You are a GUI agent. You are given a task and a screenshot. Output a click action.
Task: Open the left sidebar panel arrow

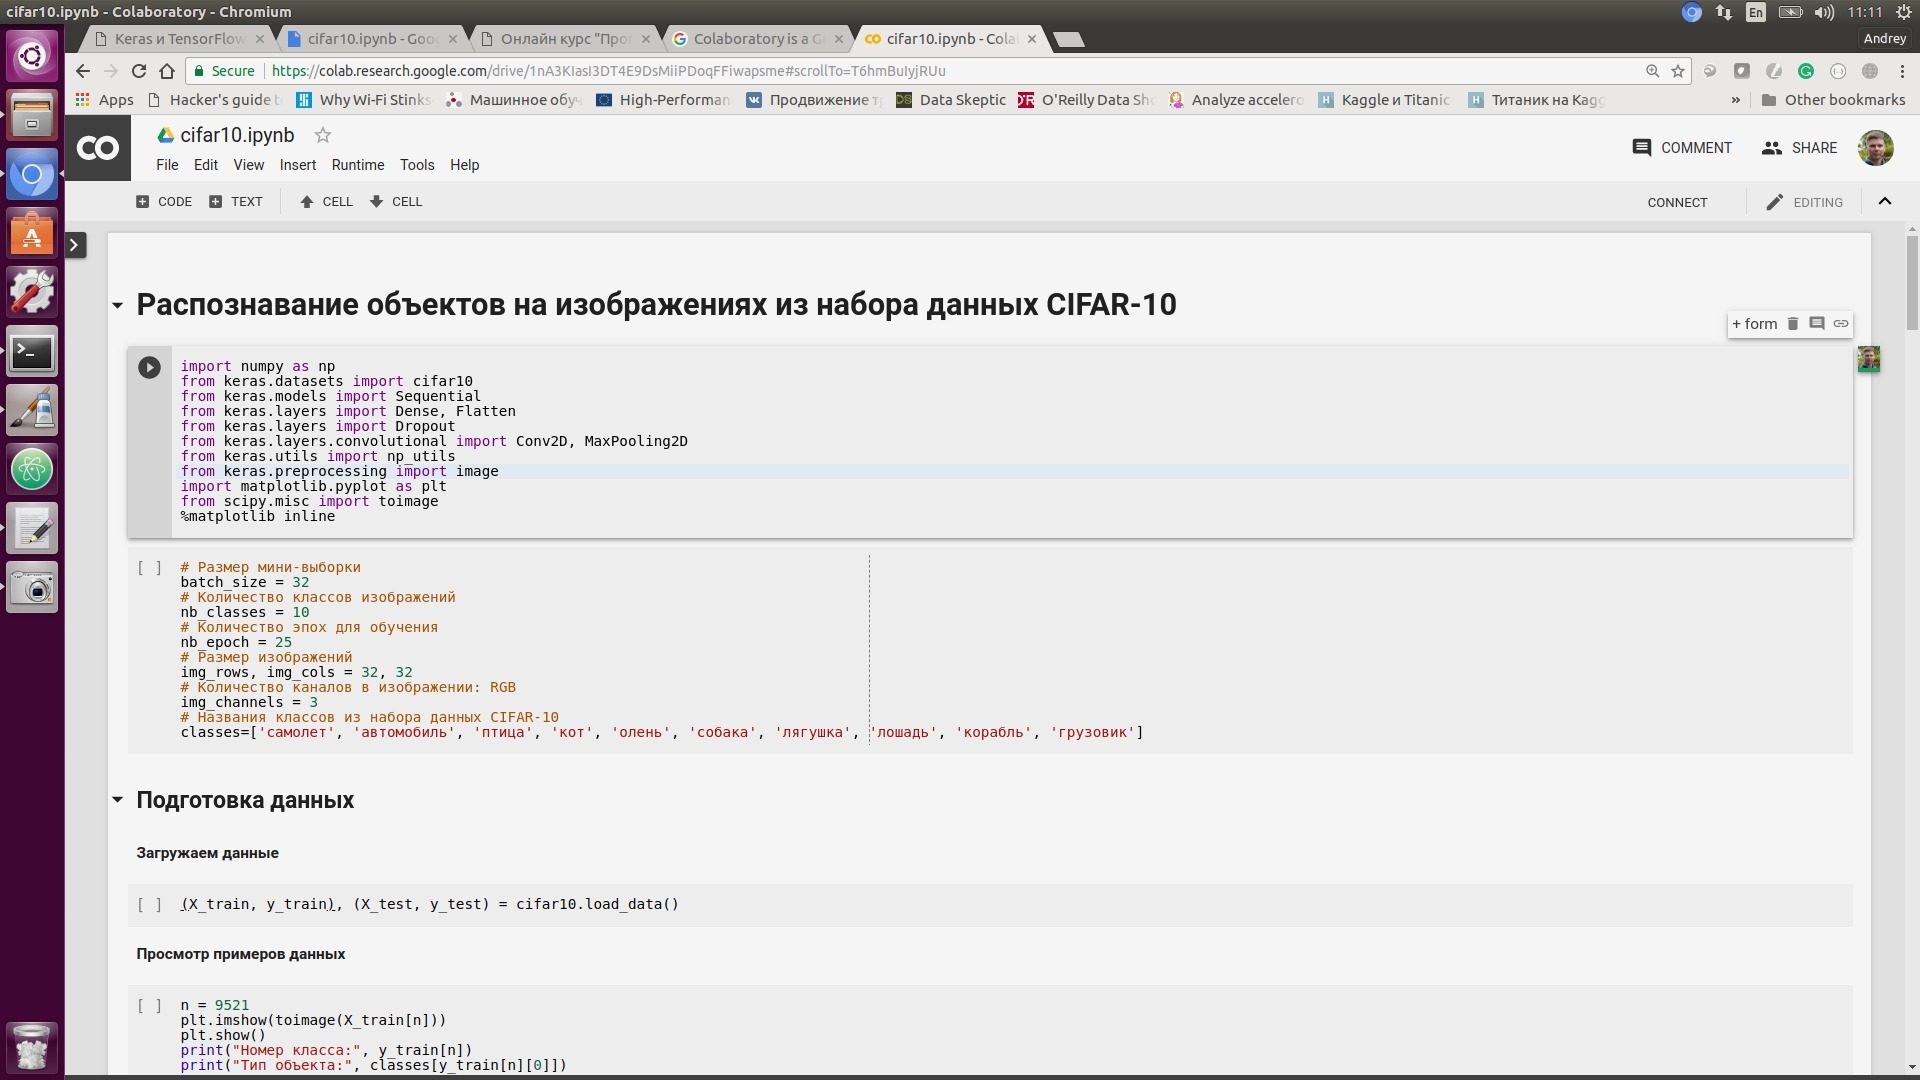click(x=75, y=245)
